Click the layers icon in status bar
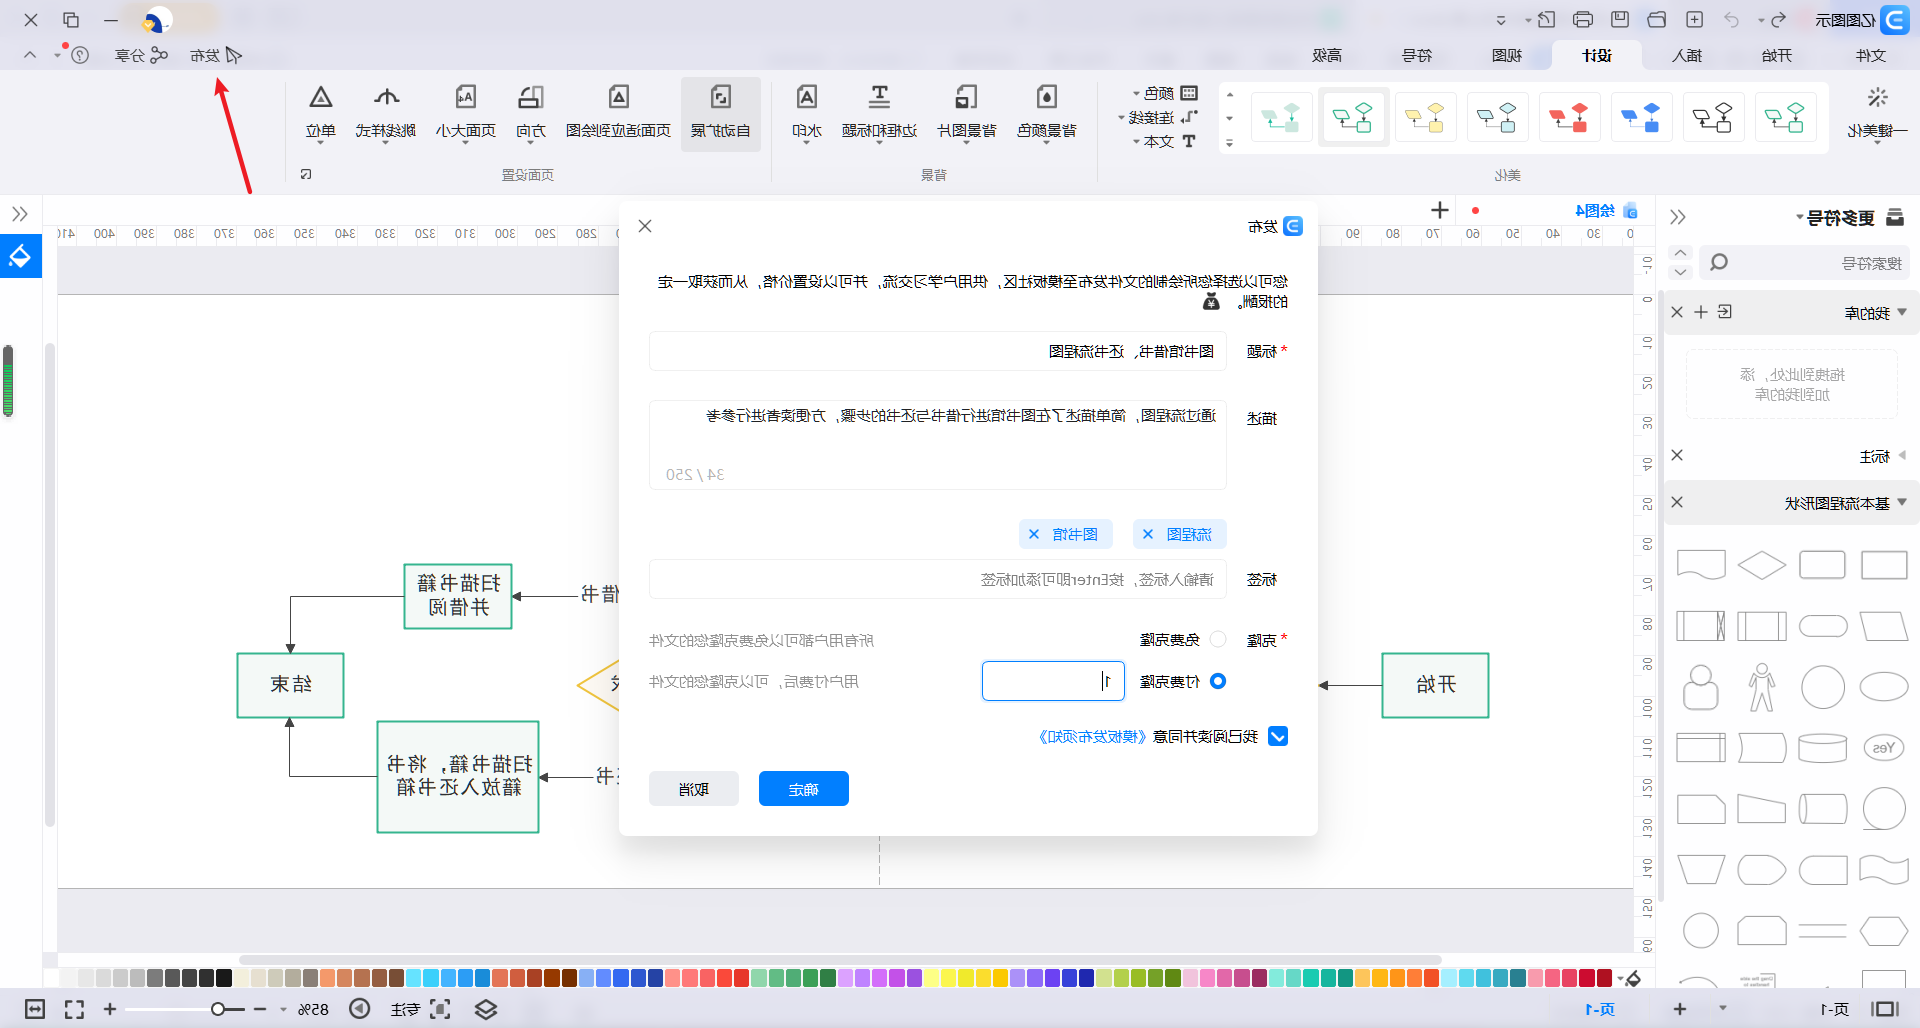 coord(486,1009)
